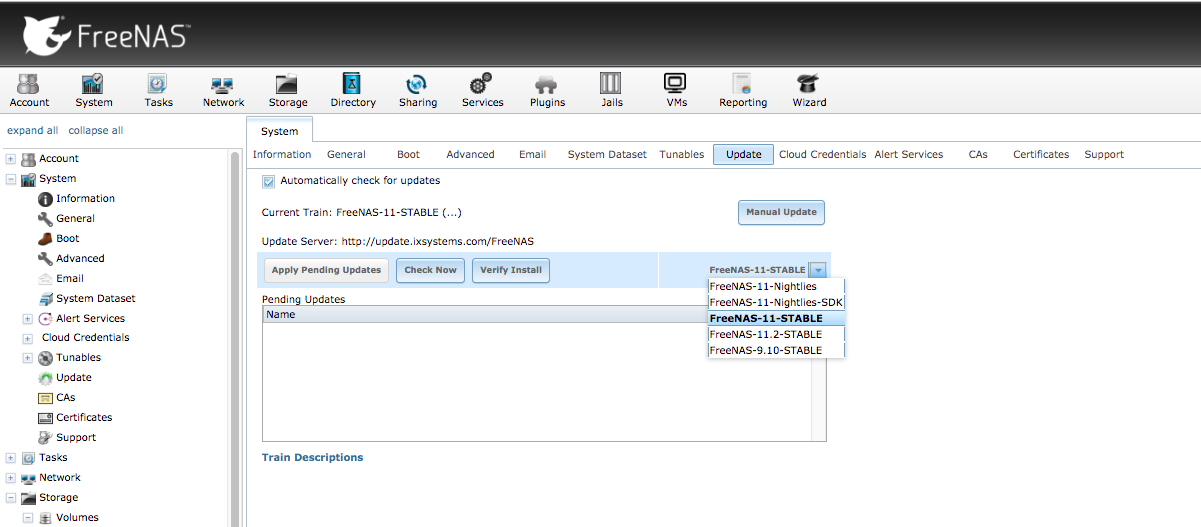Choose FreeNAS-11-Nightlies-SDK train option
This screenshot has height=527, width=1201.
(x=776, y=302)
